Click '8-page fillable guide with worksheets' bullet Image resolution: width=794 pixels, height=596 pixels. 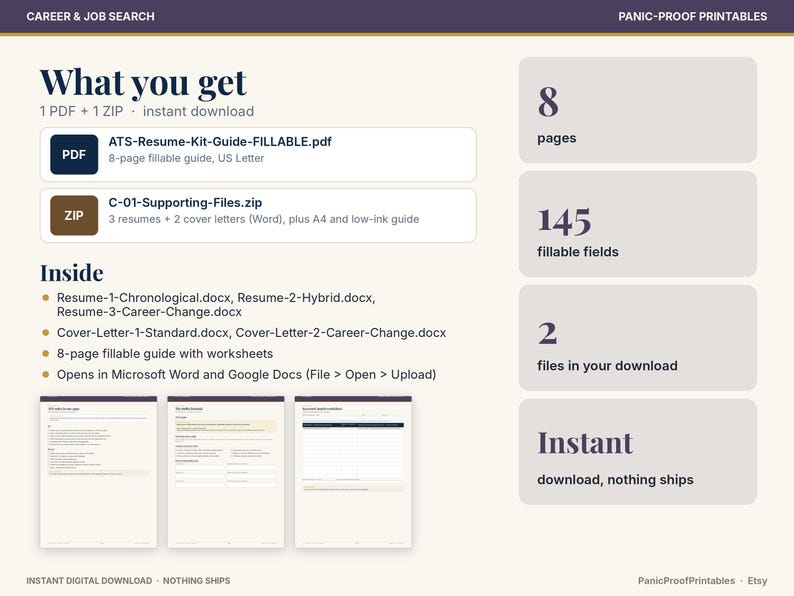(165, 354)
